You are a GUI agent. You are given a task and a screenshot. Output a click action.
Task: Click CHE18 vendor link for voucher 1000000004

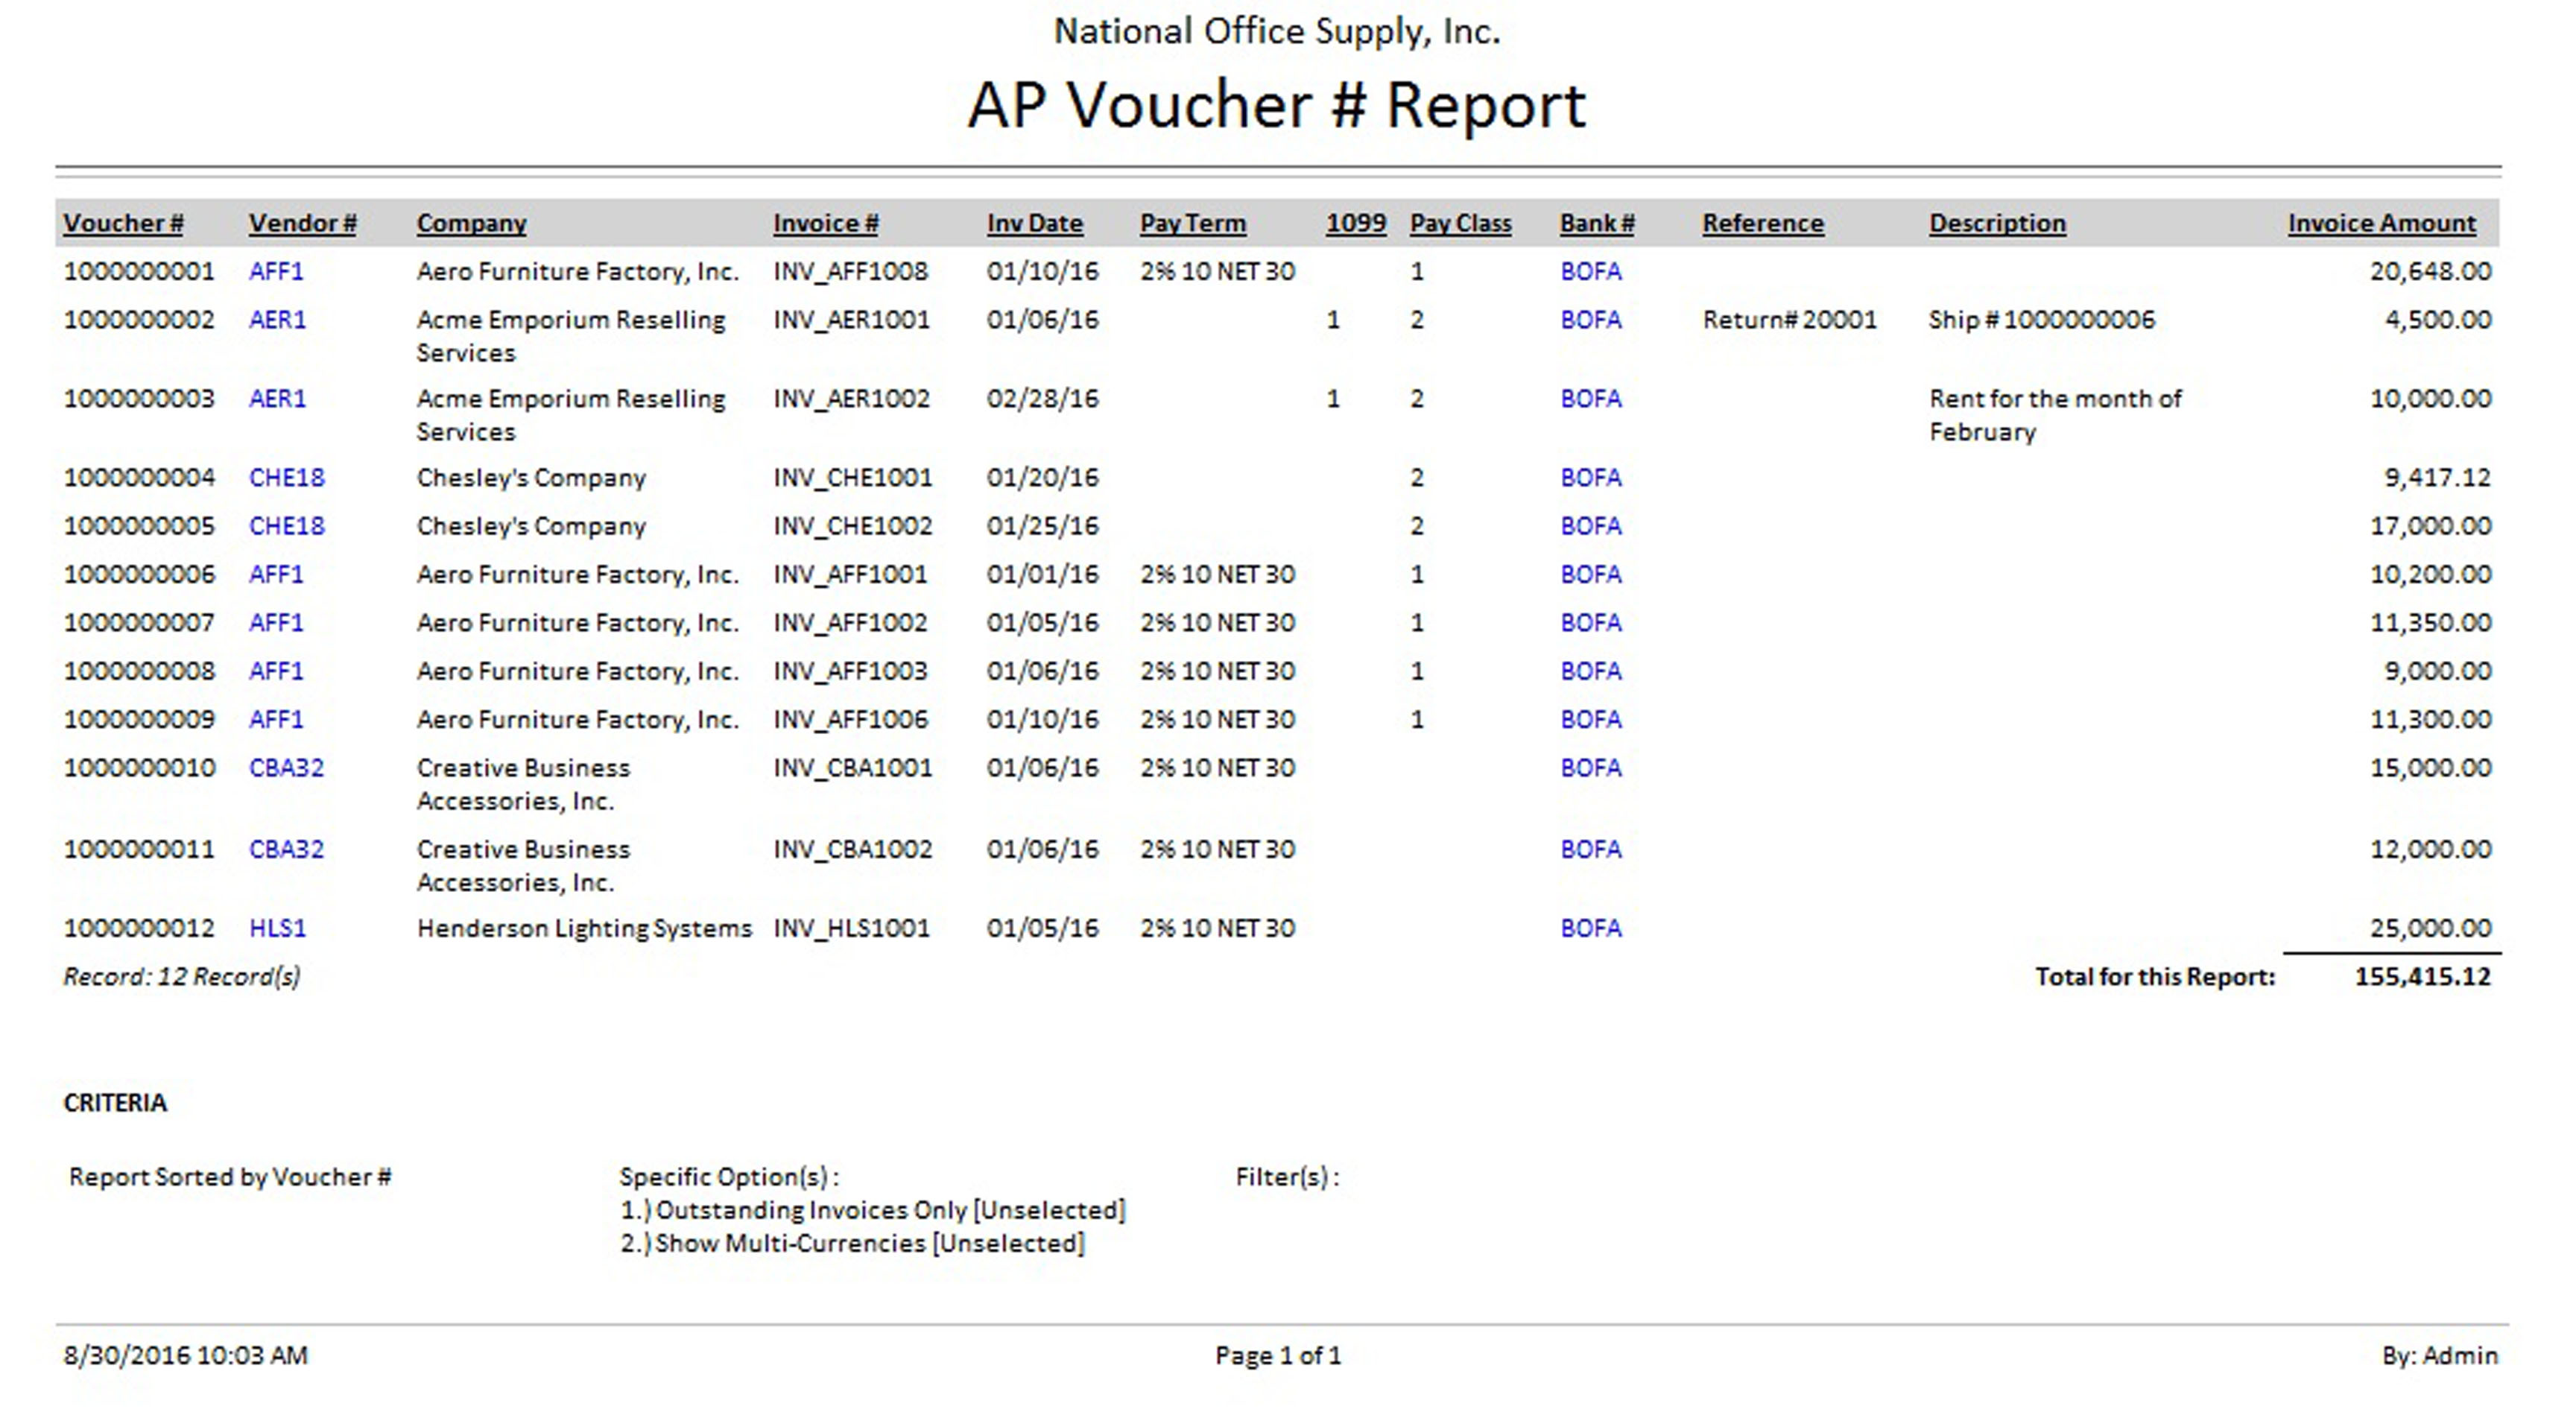(286, 478)
